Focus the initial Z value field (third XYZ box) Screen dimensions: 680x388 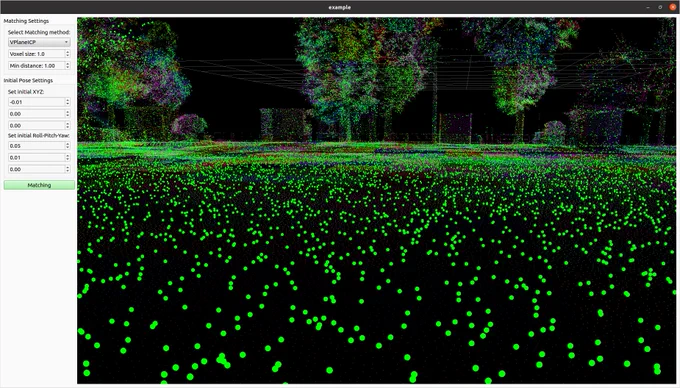(36, 125)
